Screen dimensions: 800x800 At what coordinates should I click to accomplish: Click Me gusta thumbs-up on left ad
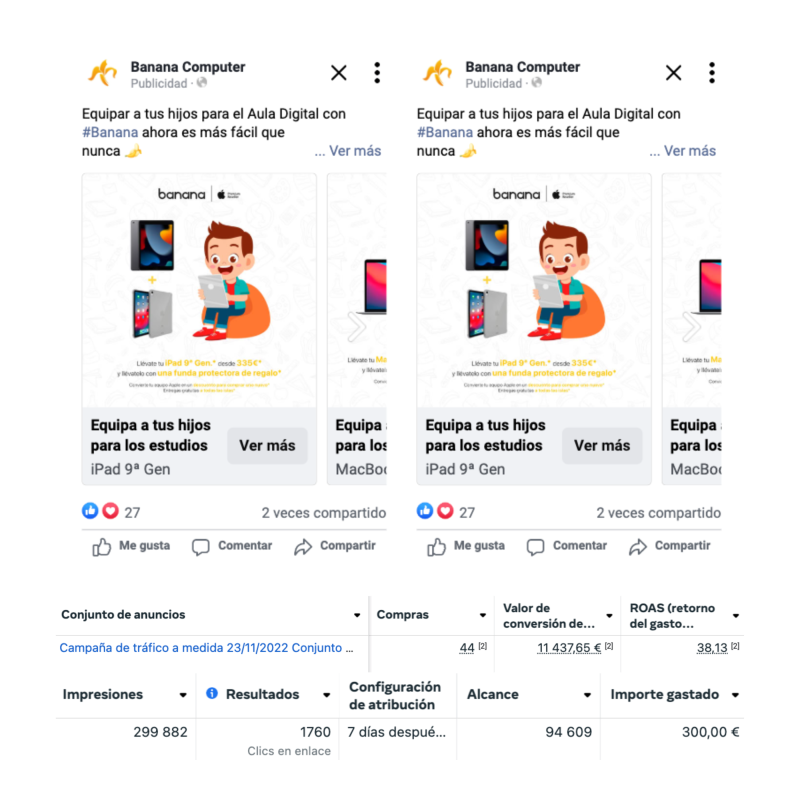tap(102, 547)
